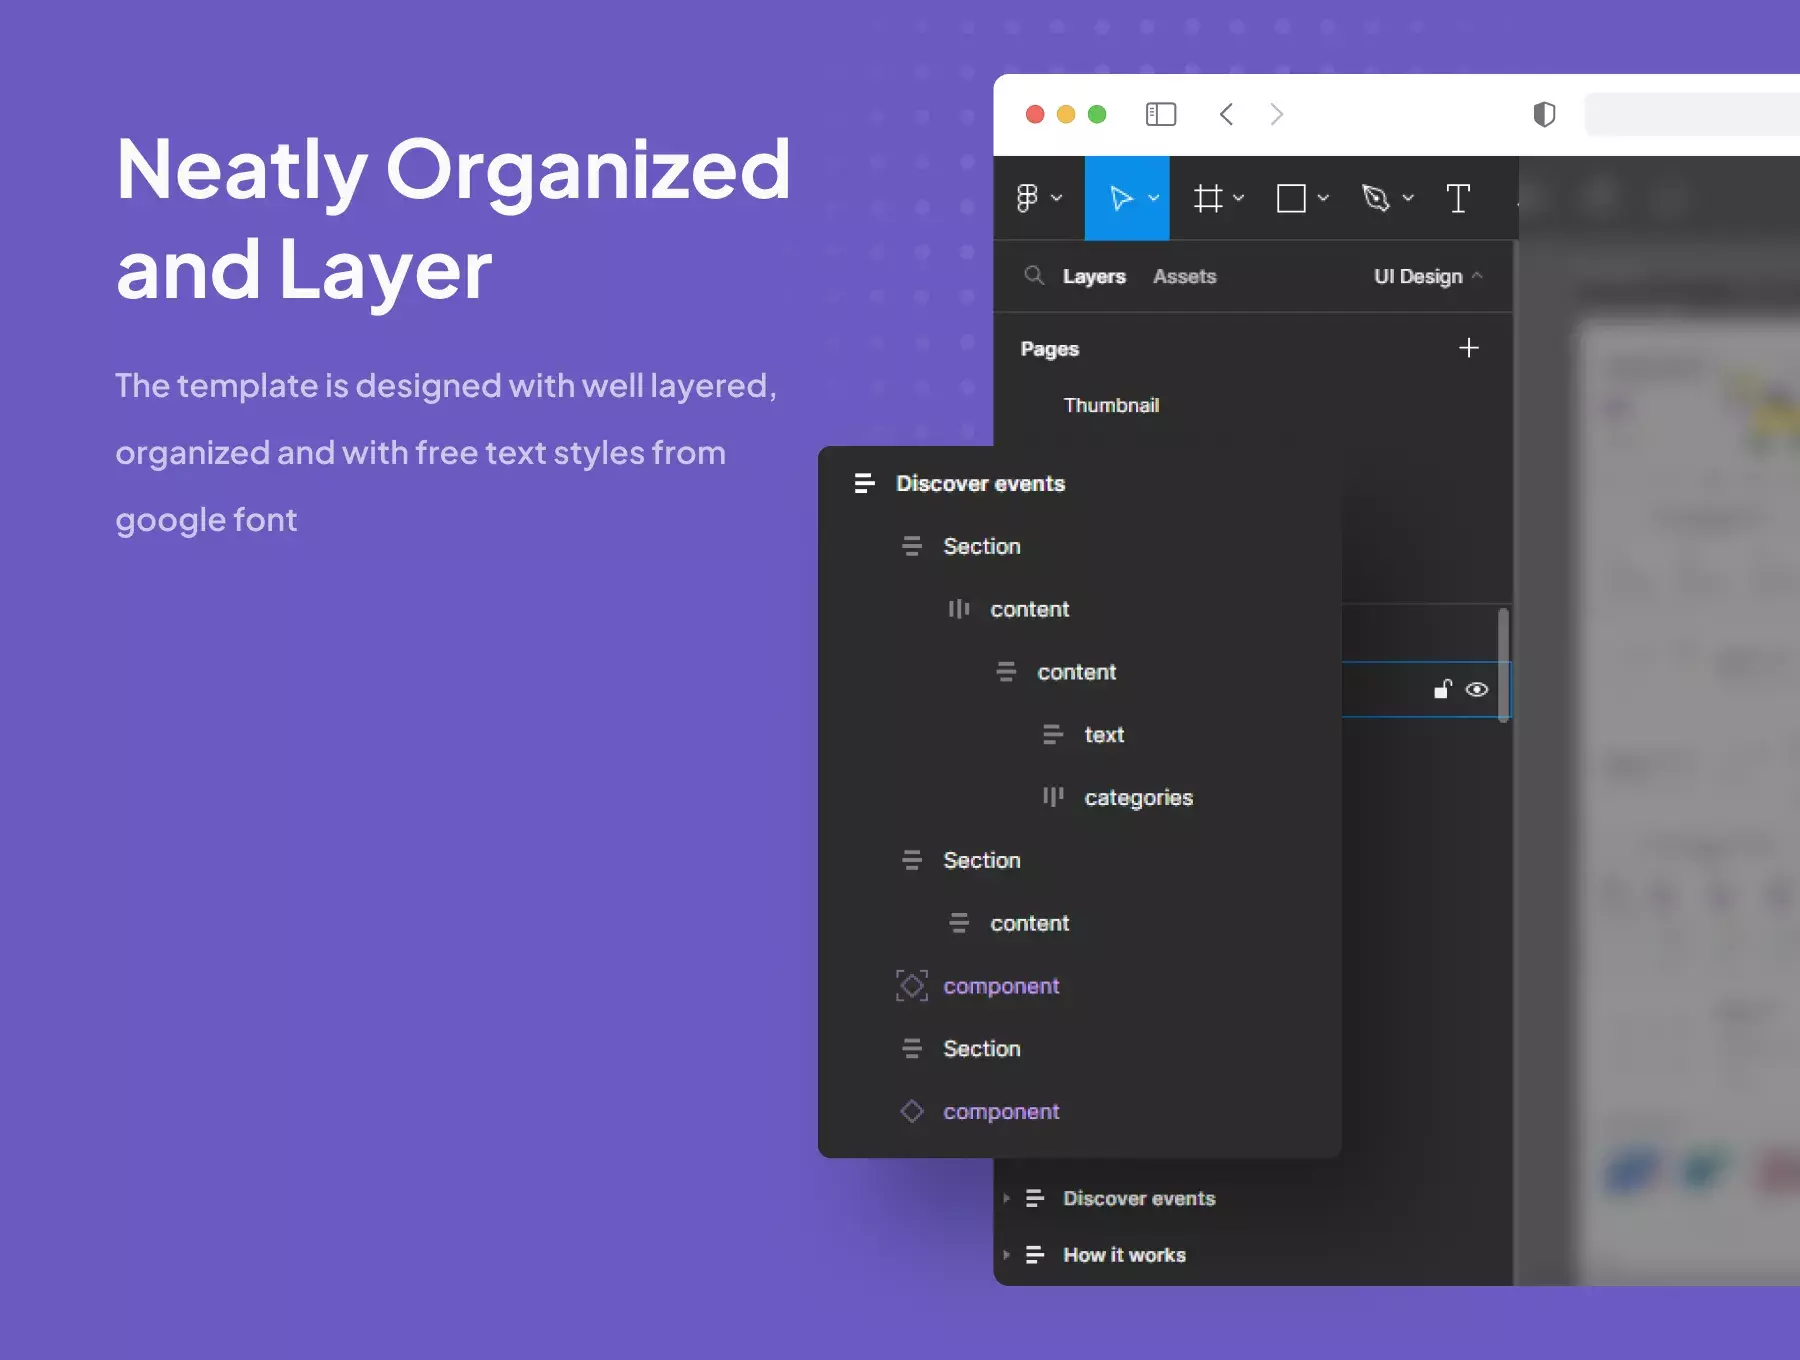
Task: Toggle the browser sidebar icon
Action: click(x=1160, y=114)
